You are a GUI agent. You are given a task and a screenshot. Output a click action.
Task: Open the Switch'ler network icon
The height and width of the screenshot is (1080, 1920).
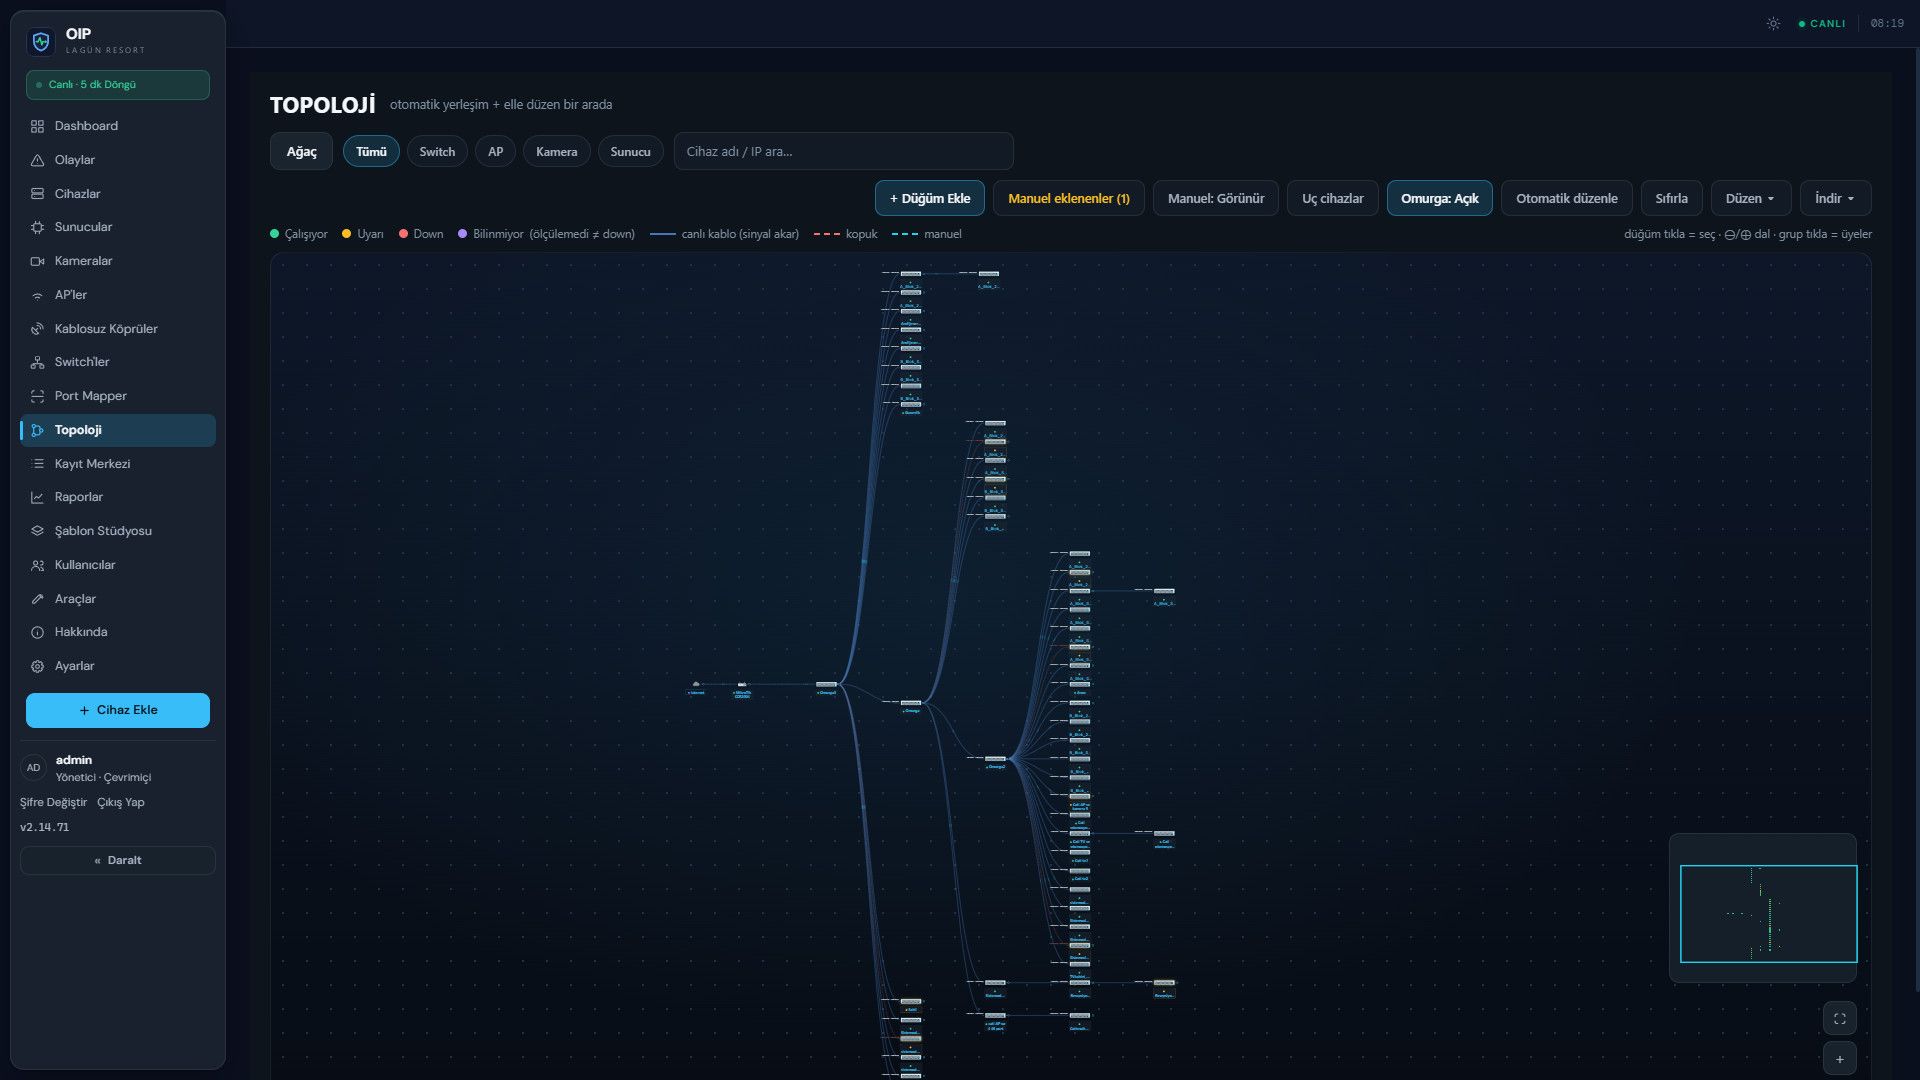pos(37,362)
